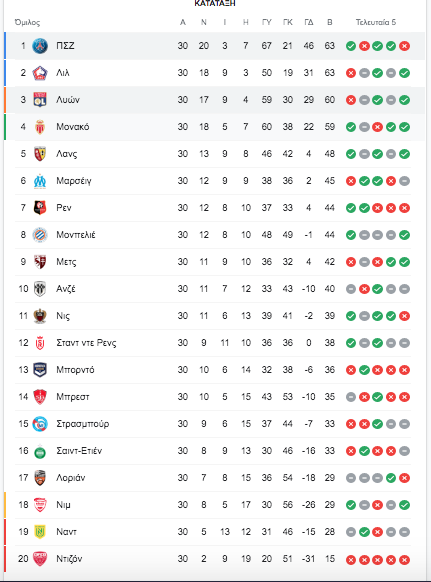Open the Σταντ ντε Ρενς team link
431x582 pixels.
pos(86,343)
